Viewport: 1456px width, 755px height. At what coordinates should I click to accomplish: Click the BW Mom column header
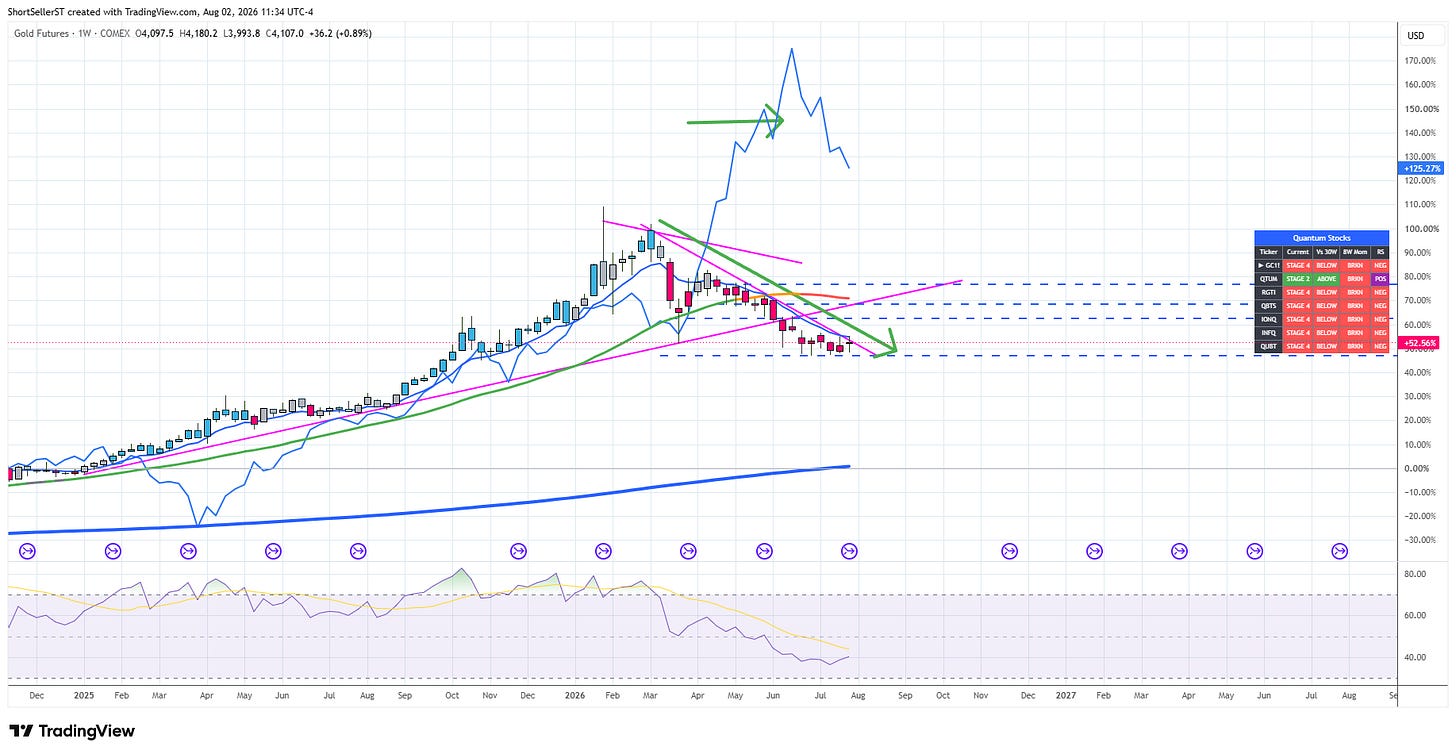tap(1356, 252)
